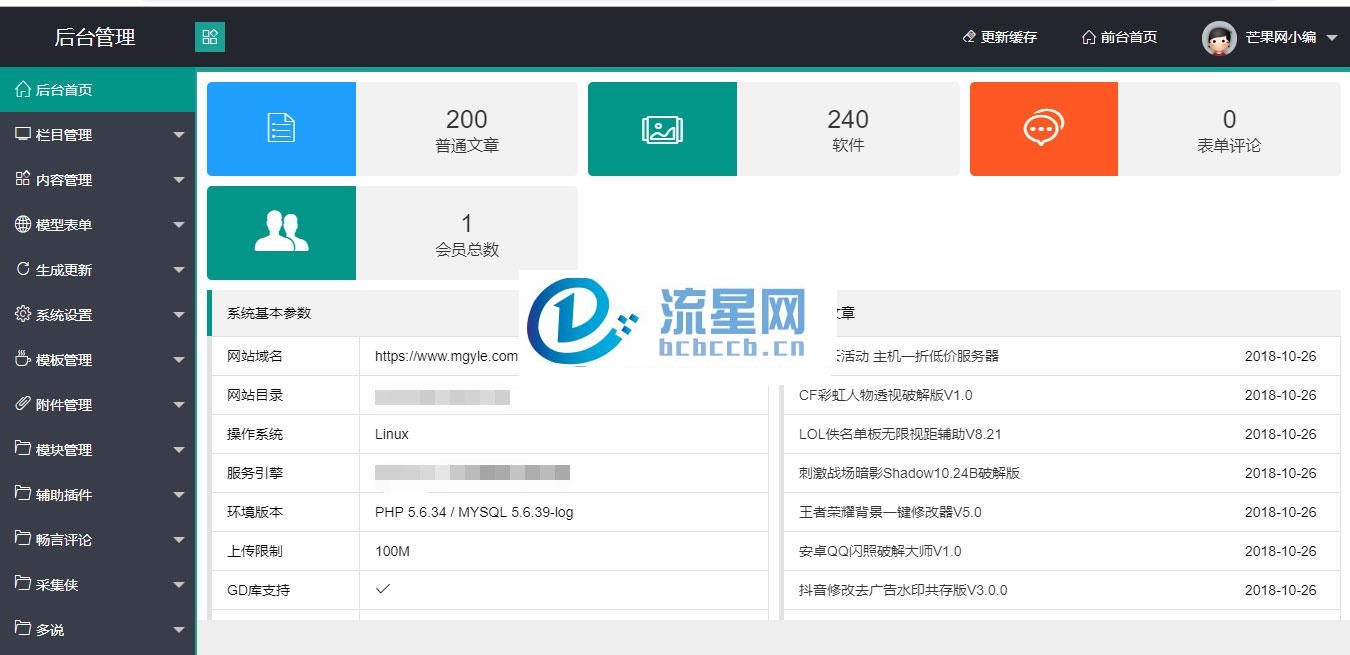Click the https://www.mgyle.com domain value
Image resolution: width=1350 pixels, height=655 pixels.
click(x=447, y=356)
